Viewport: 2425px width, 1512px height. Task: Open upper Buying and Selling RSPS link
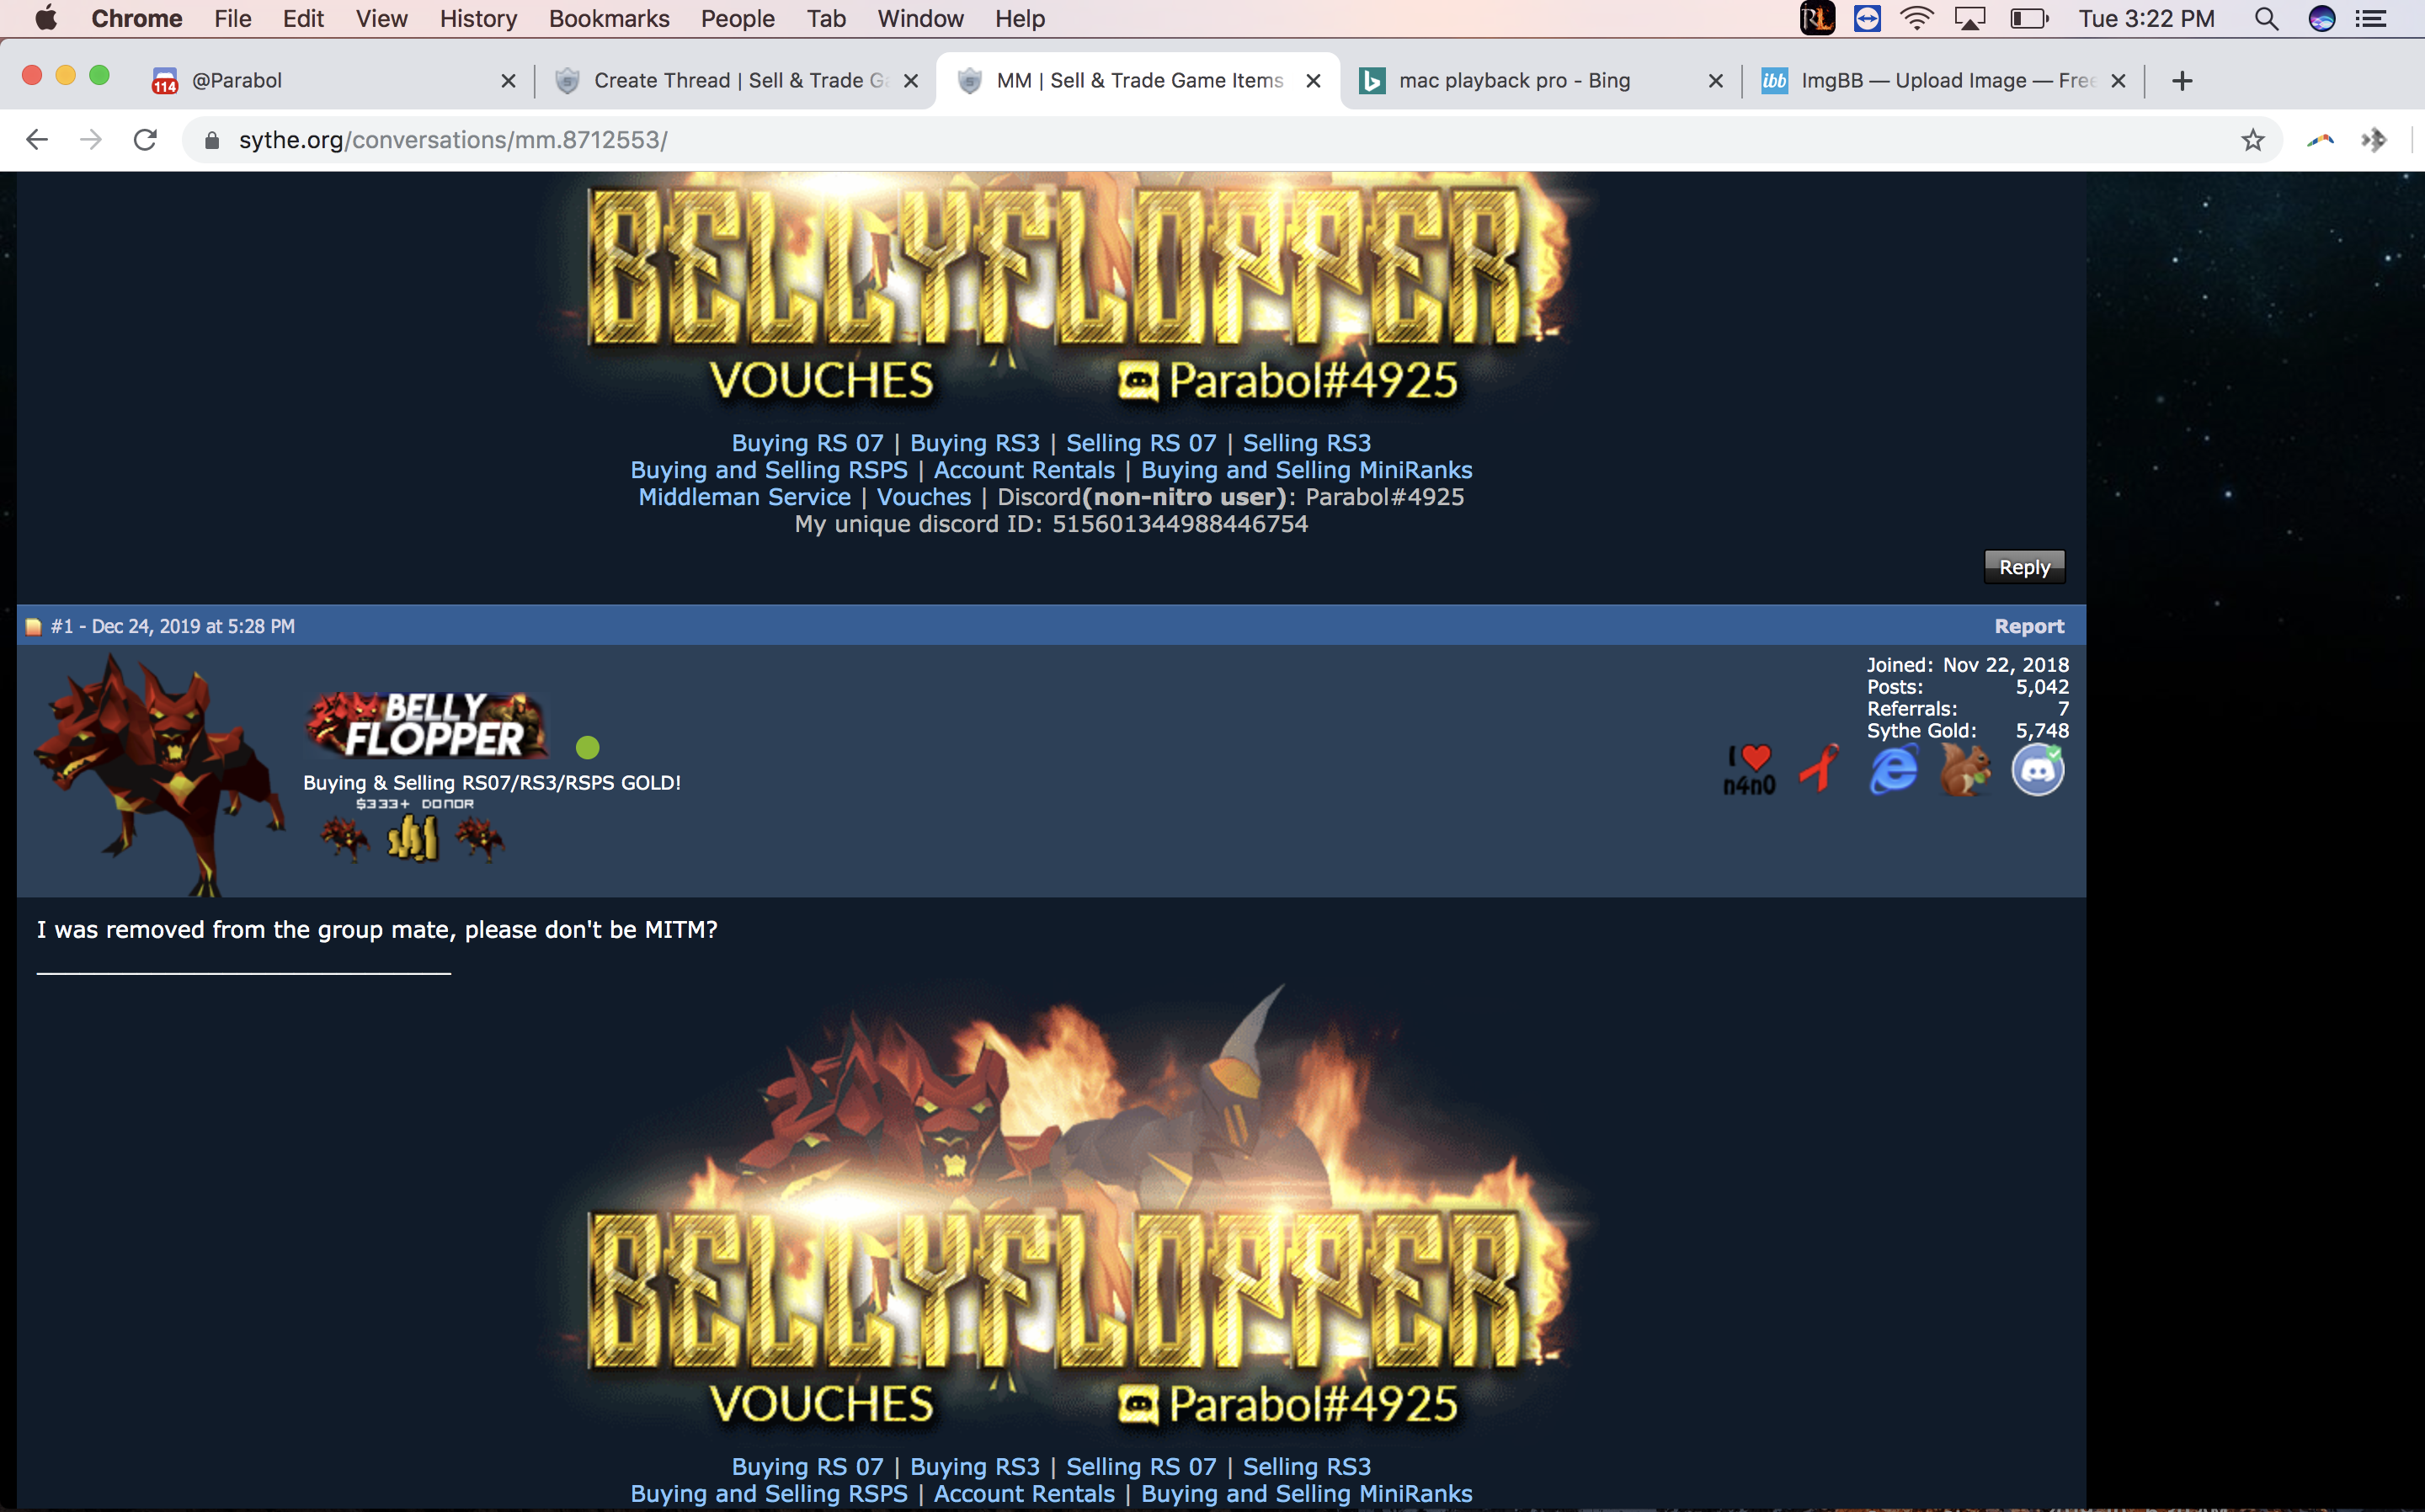coord(769,470)
